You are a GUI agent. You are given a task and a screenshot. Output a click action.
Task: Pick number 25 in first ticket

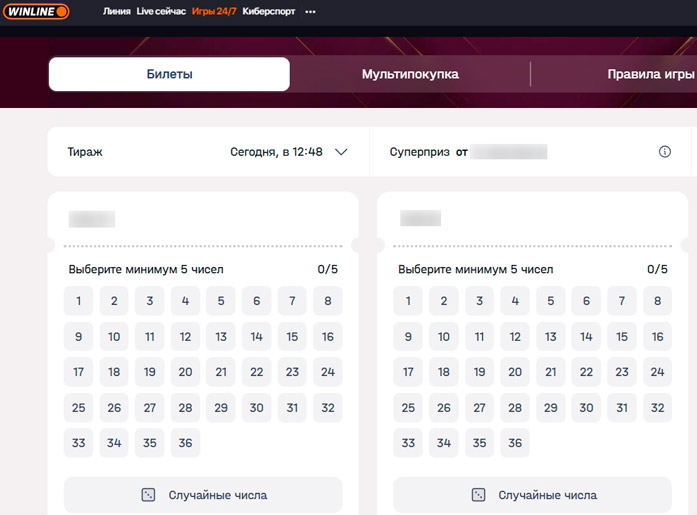(79, 408)
